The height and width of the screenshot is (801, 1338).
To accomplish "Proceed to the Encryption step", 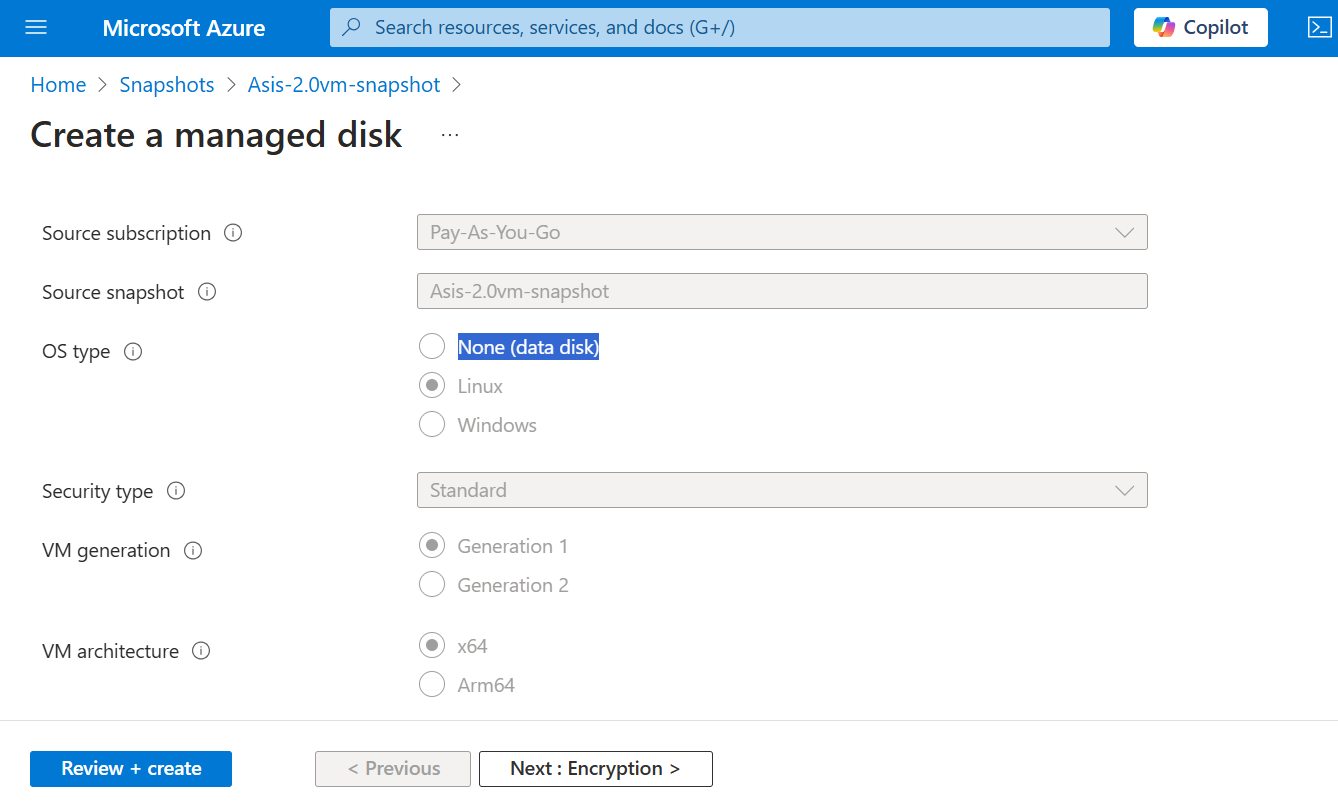I will pos(595,768).
